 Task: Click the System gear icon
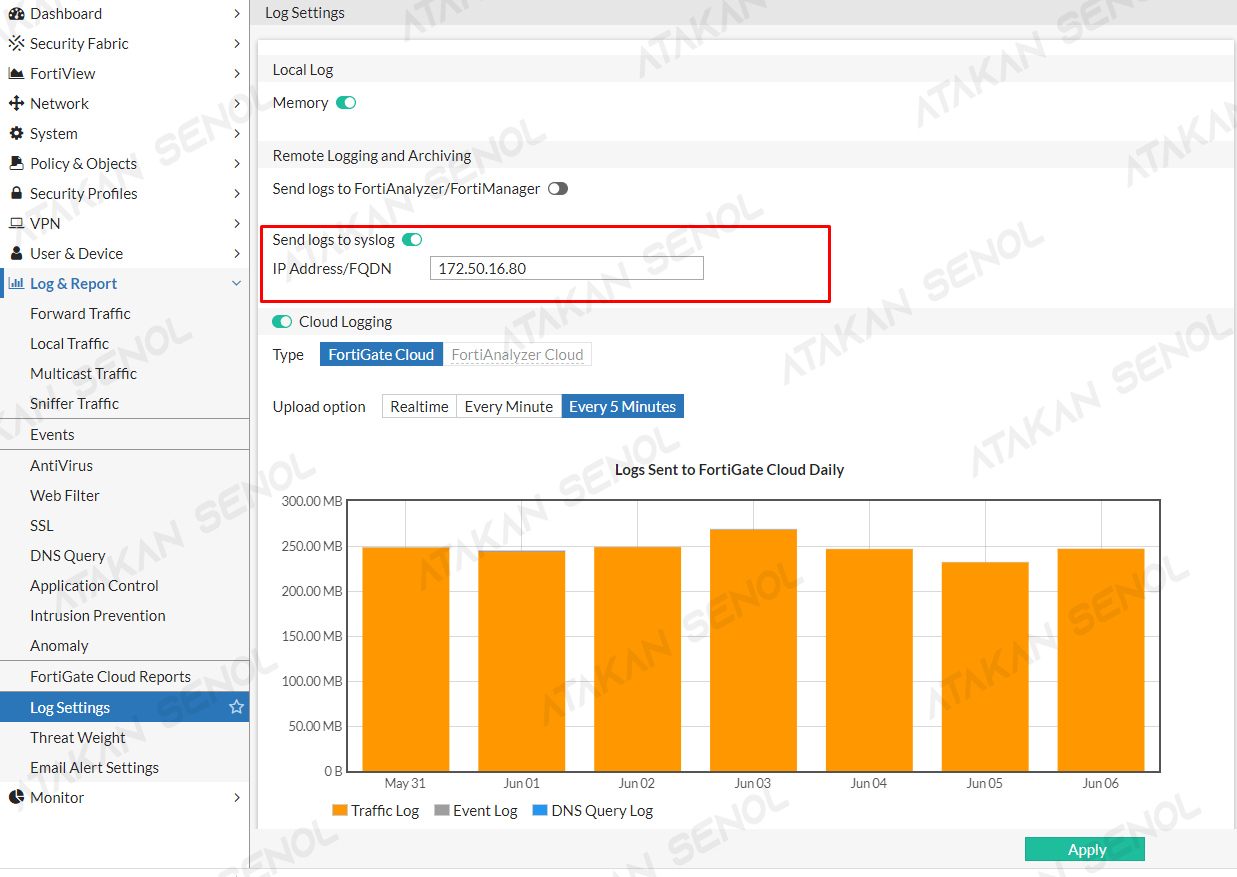[16, 134]
